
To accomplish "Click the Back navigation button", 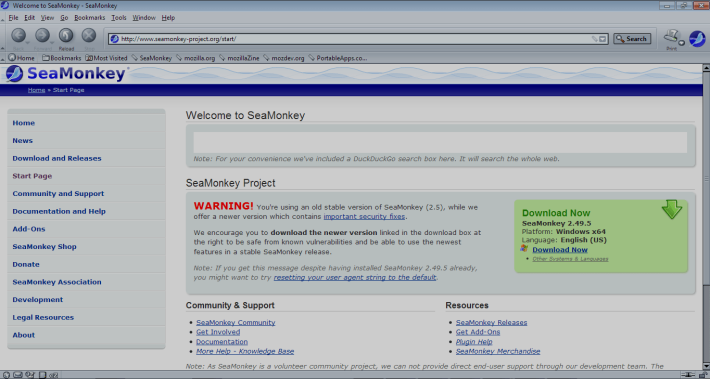I will pyautogui.click(x=19, y=35).
